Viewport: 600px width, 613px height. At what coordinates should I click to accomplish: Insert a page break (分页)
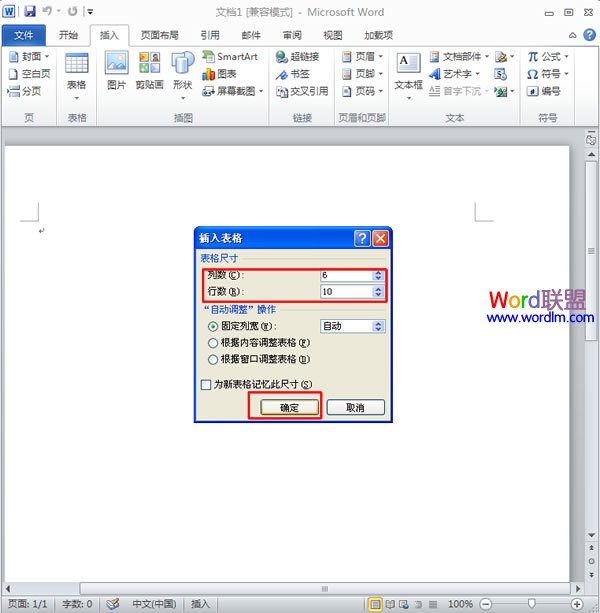coord(24,91)
